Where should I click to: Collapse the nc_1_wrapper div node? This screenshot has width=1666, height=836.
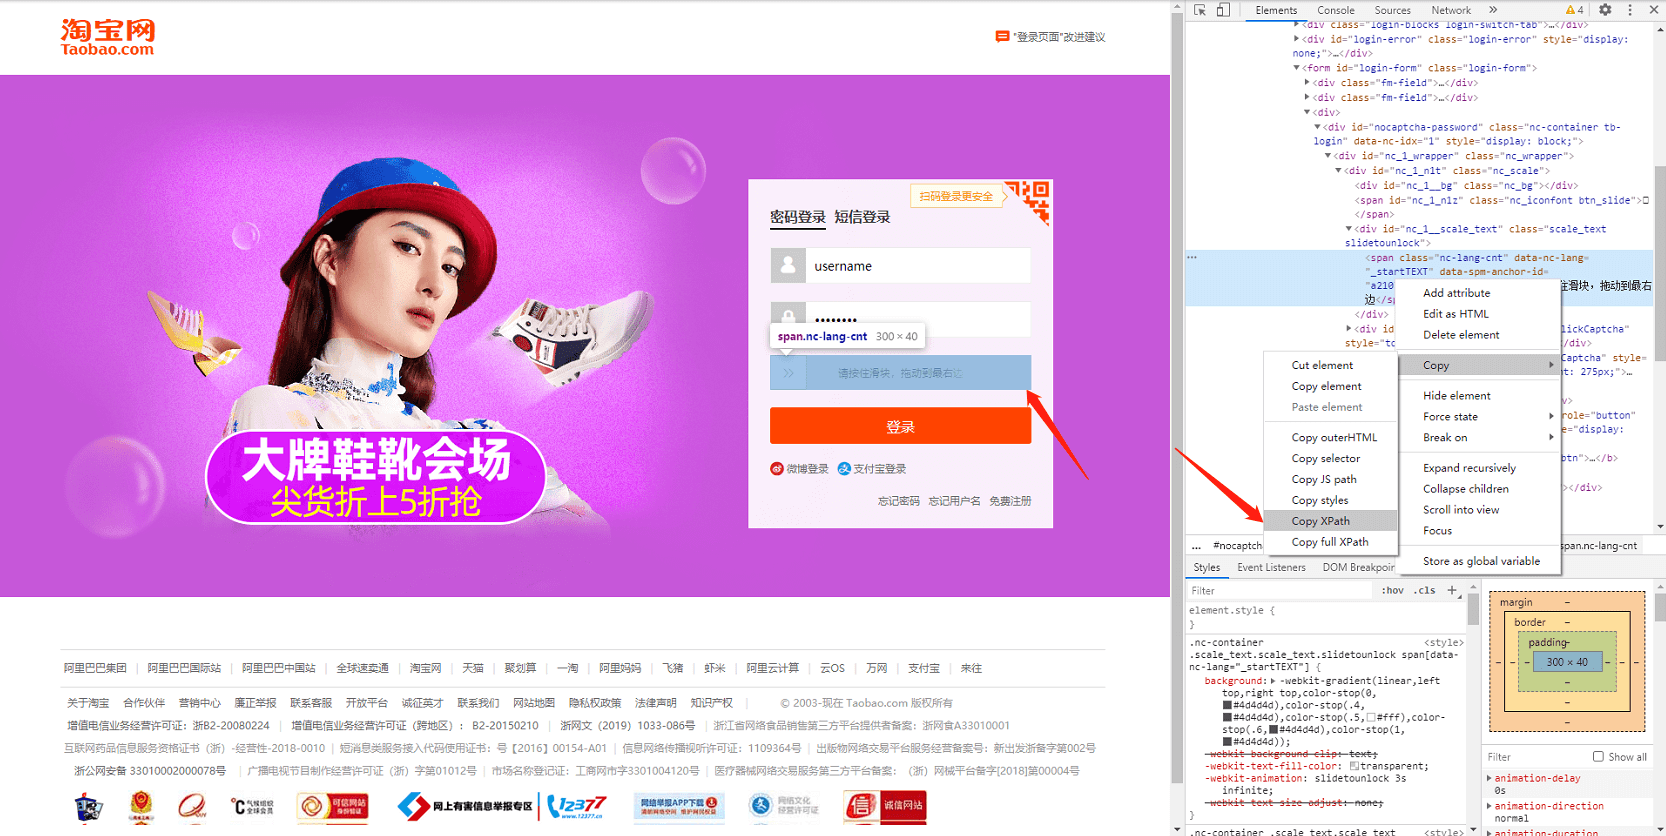[x=1329, y=156]
